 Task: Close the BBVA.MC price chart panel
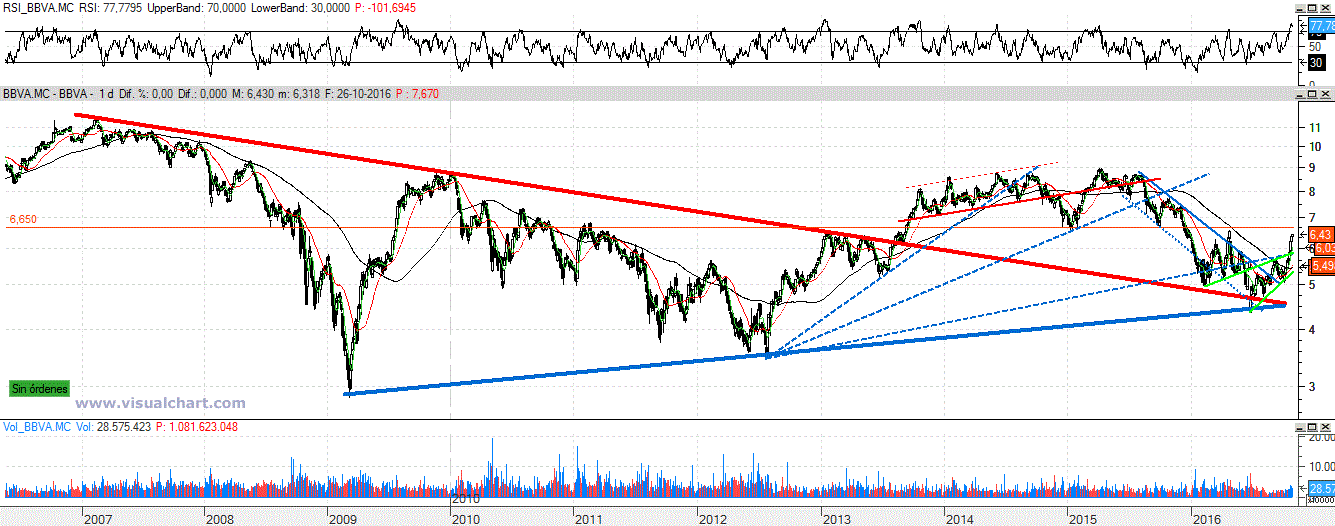[1325, 94]
